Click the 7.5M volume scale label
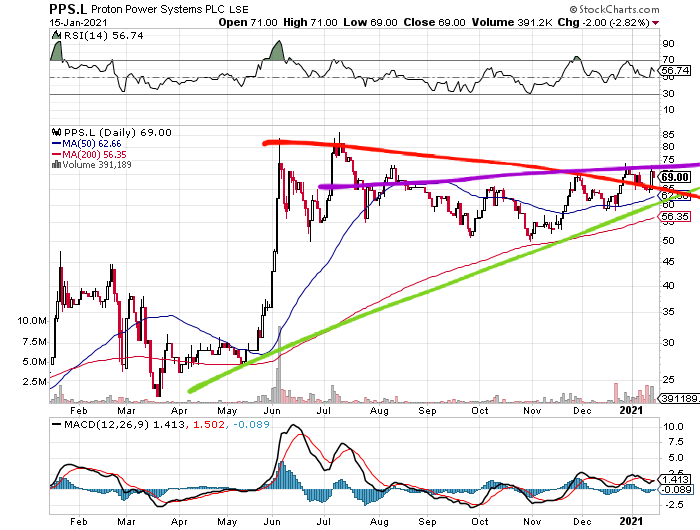The image size is (700, 530). 35,342
